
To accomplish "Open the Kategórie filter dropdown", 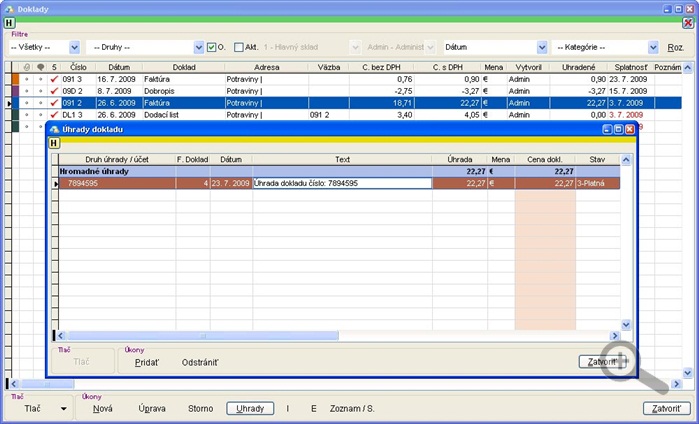I will (653, 47).
